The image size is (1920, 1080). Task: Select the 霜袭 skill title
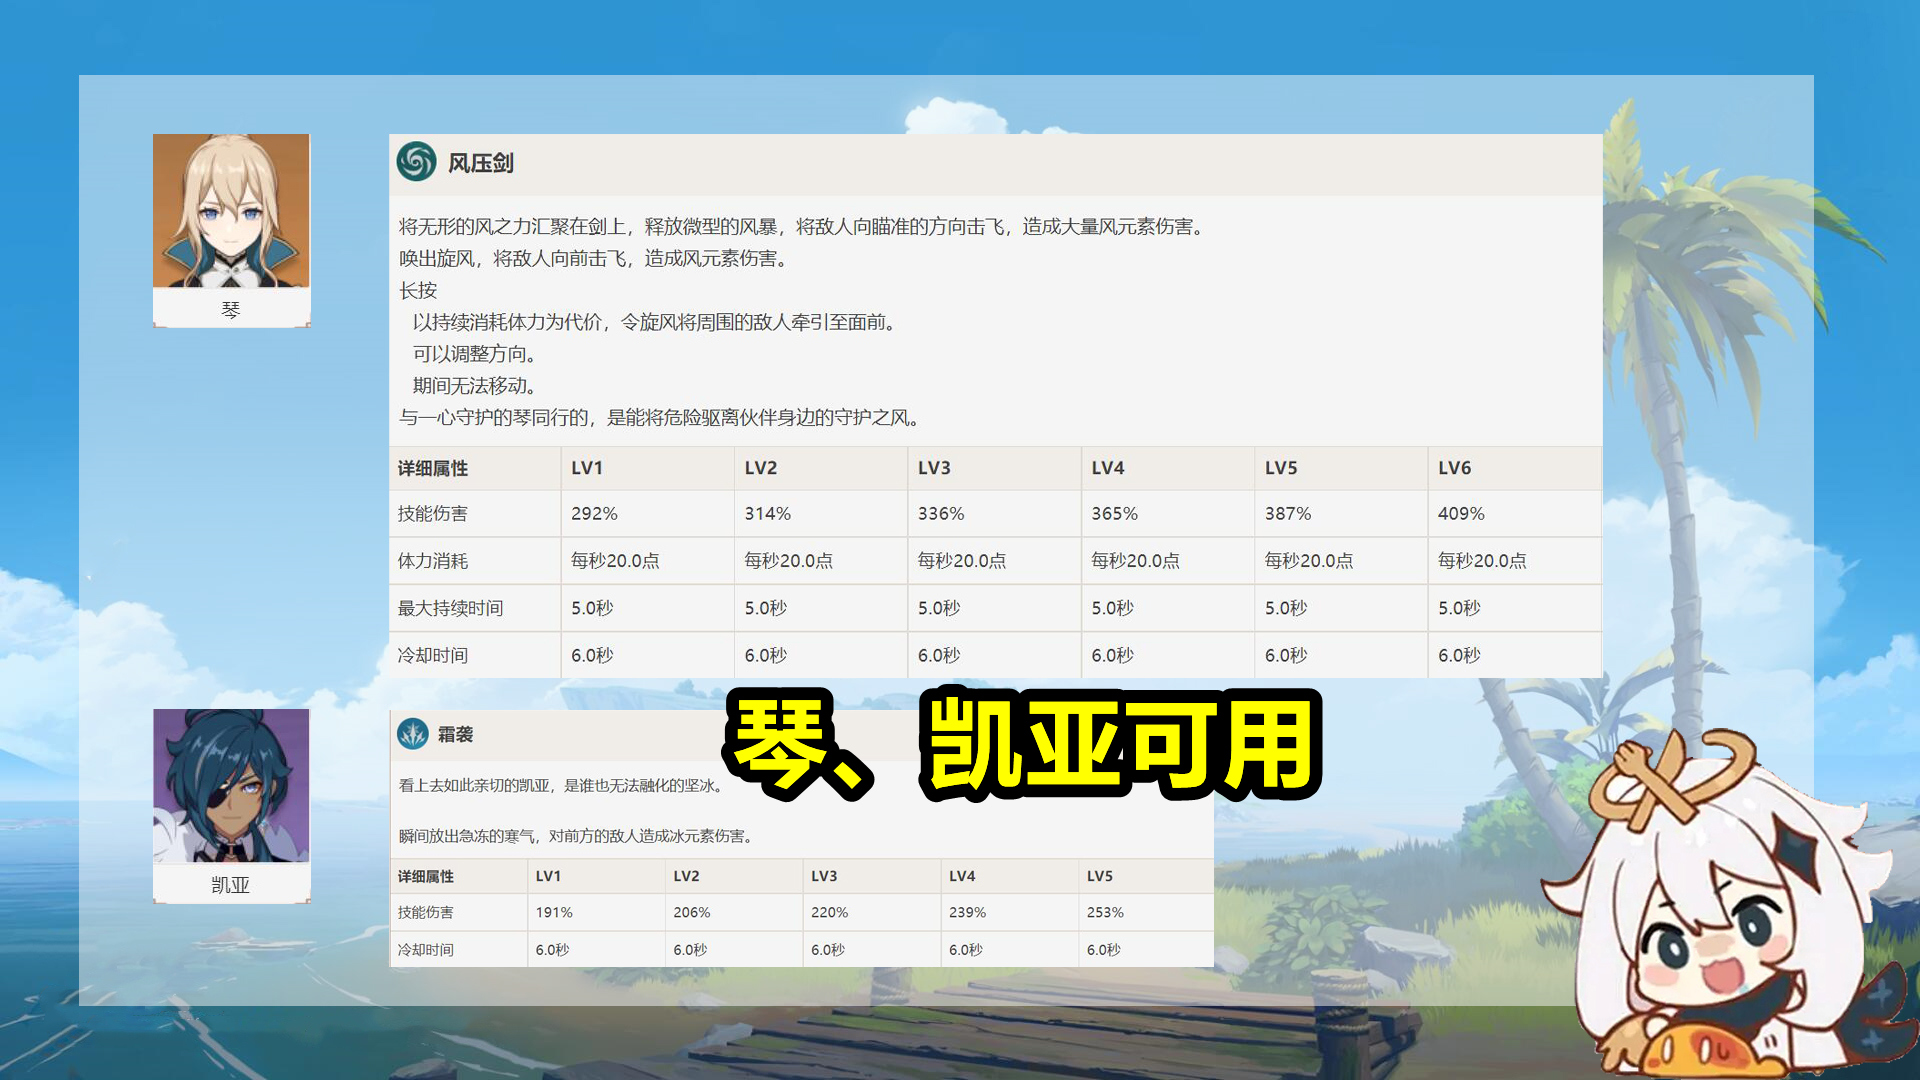tap(455, 735)
